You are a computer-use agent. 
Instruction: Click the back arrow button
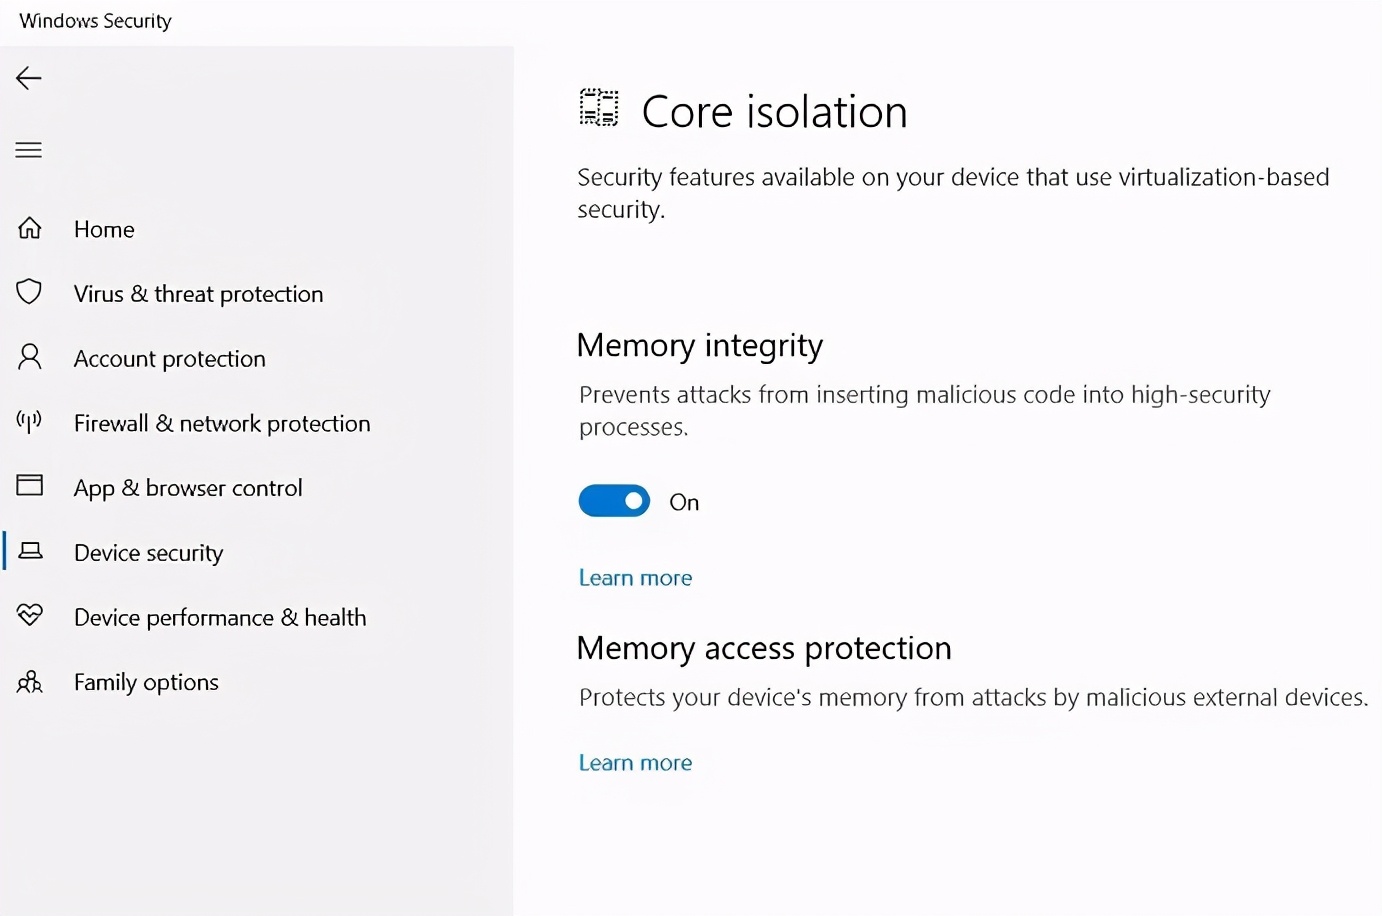coord(28,77)
